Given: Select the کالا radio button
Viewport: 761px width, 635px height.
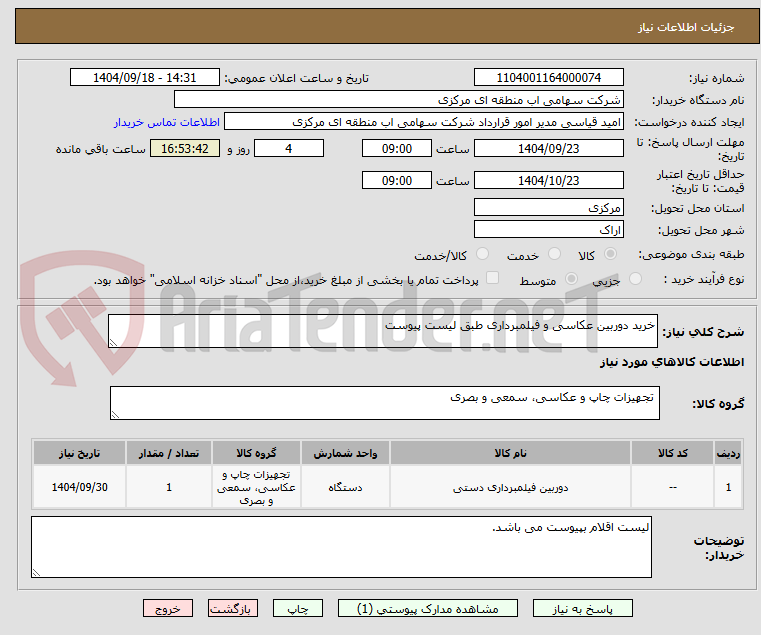Looking at the screenshot, I should [x=611, y=253].
